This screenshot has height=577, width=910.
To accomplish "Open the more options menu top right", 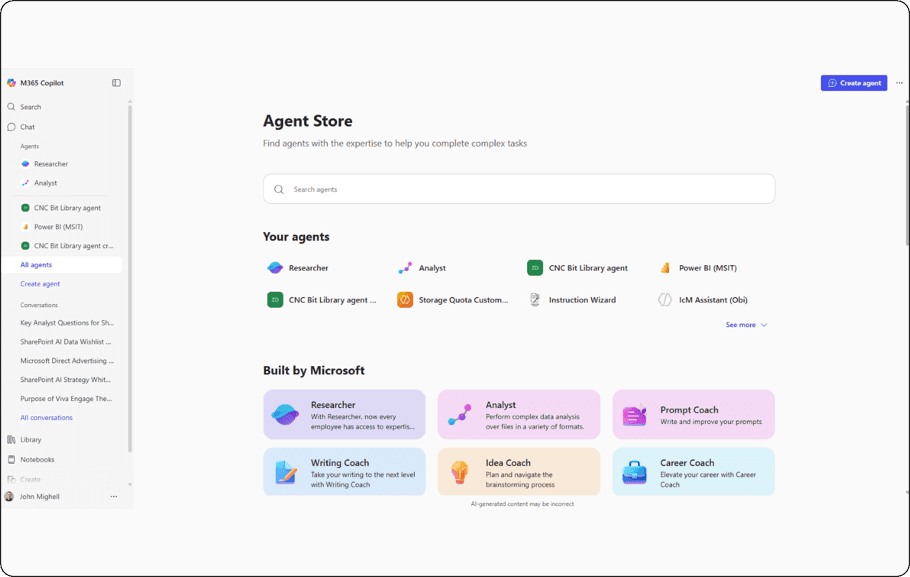I will coord(899,83).
